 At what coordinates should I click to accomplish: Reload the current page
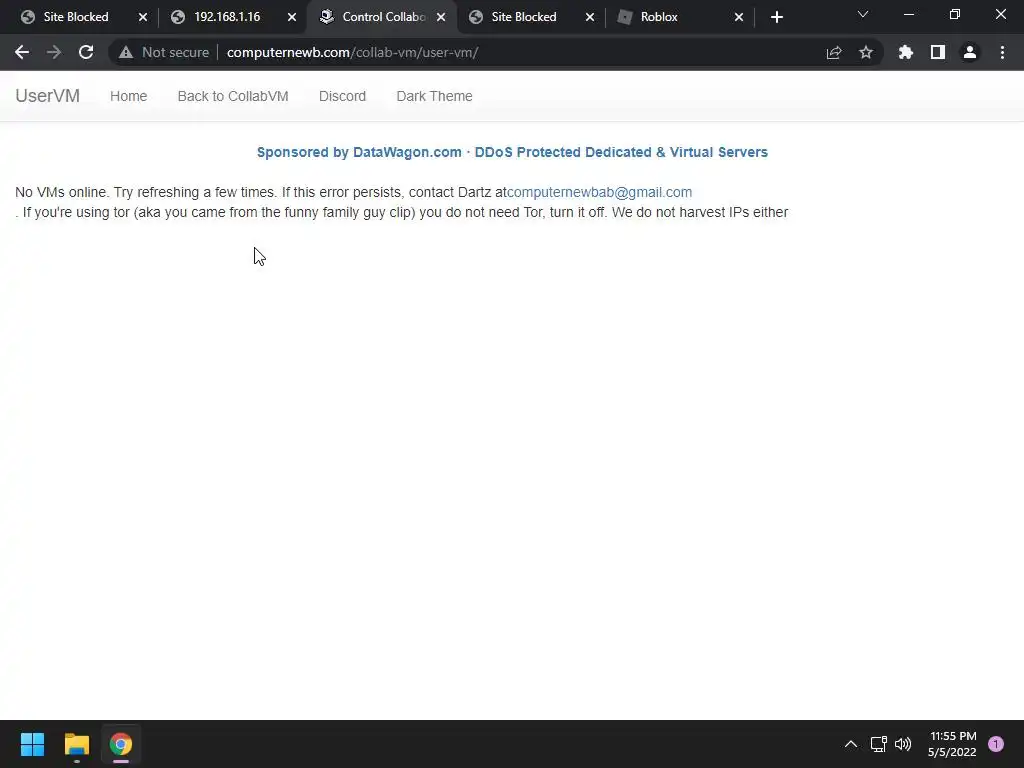(86, 52)
